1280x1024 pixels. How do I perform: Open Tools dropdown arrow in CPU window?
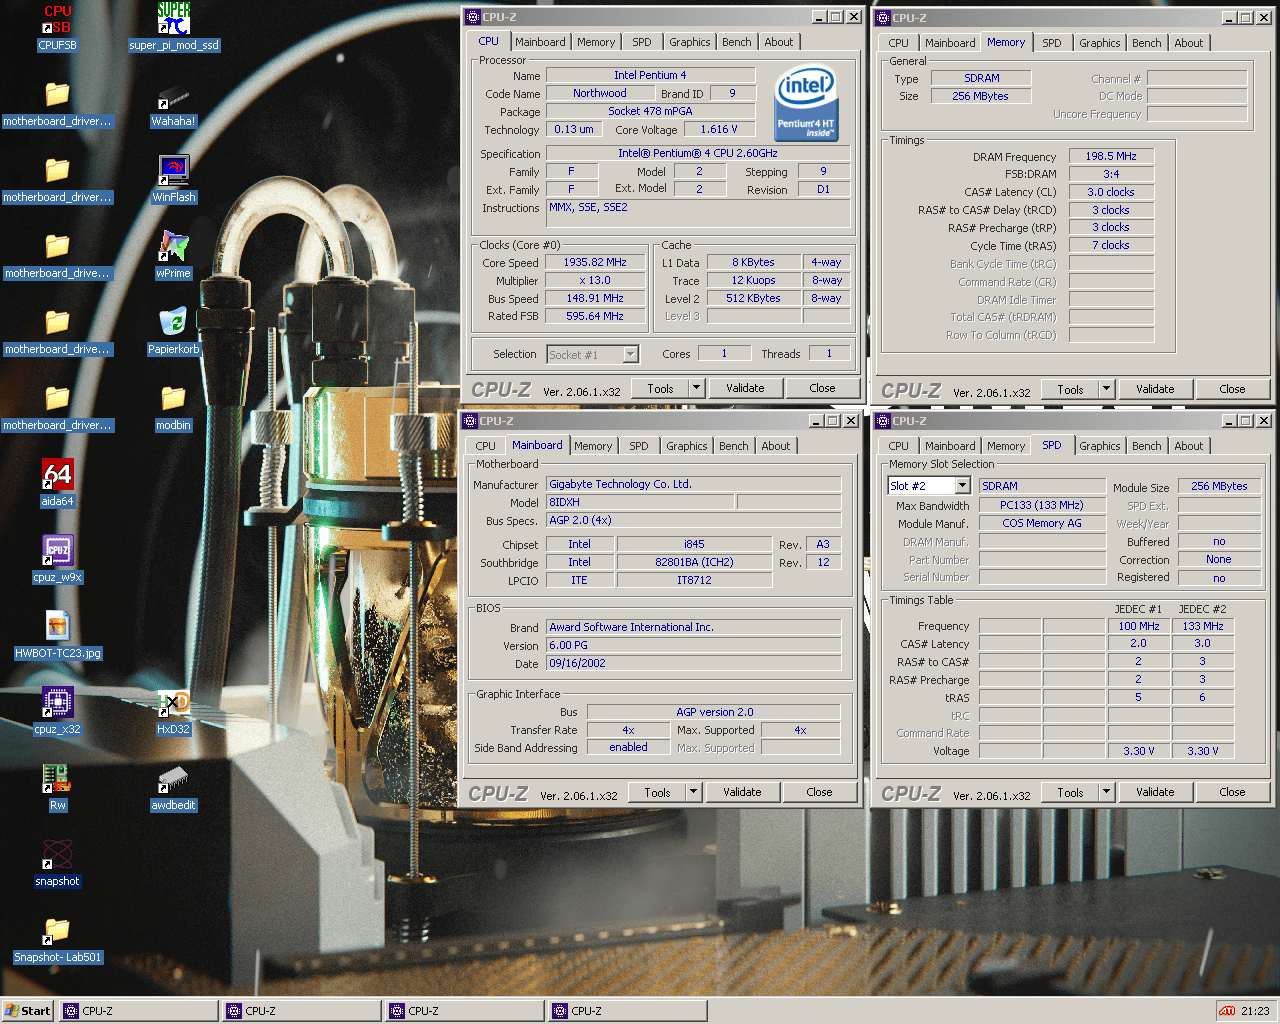click(697, 388)
